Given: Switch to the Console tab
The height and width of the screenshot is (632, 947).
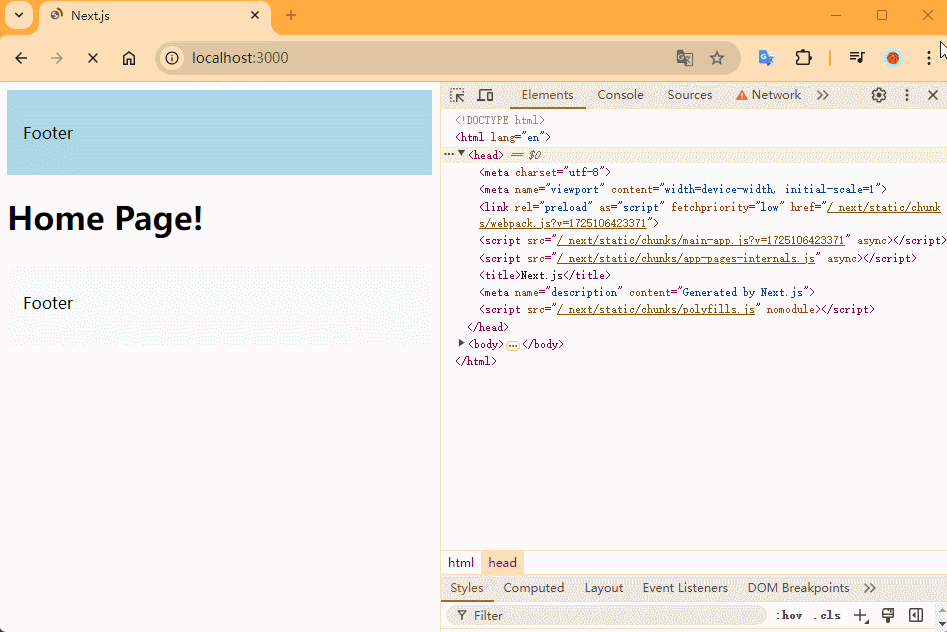Looking at the screenshot, I should [x=620, y=95].
